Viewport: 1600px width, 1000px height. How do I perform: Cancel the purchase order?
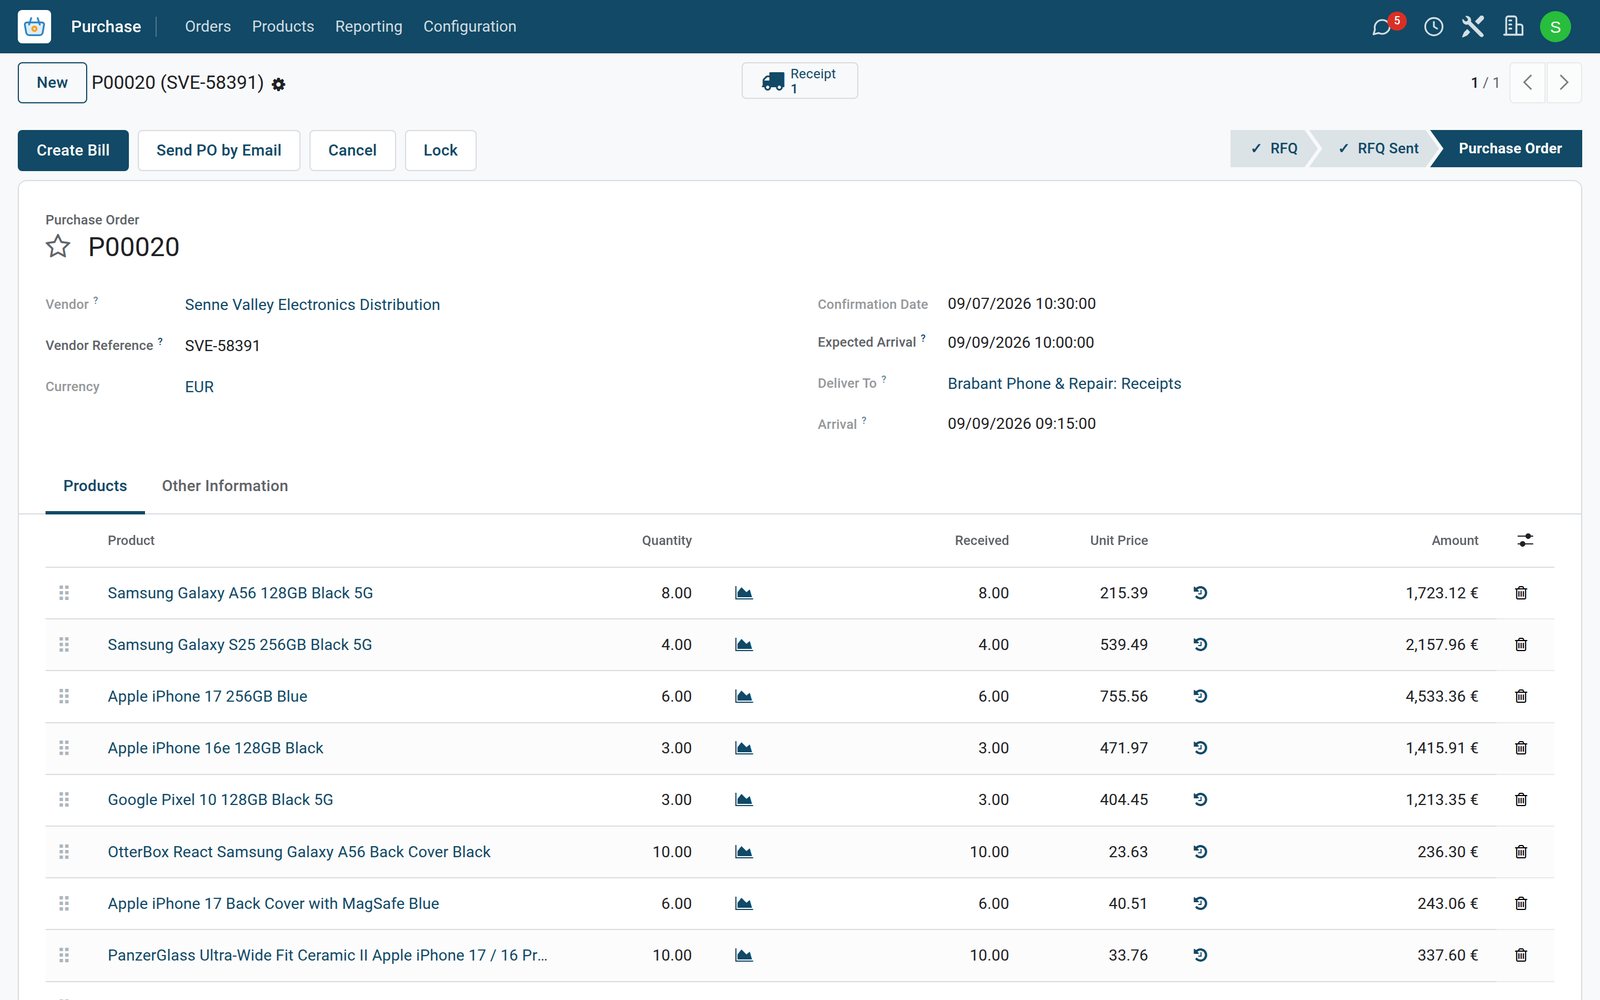click(x=352, y=150)
